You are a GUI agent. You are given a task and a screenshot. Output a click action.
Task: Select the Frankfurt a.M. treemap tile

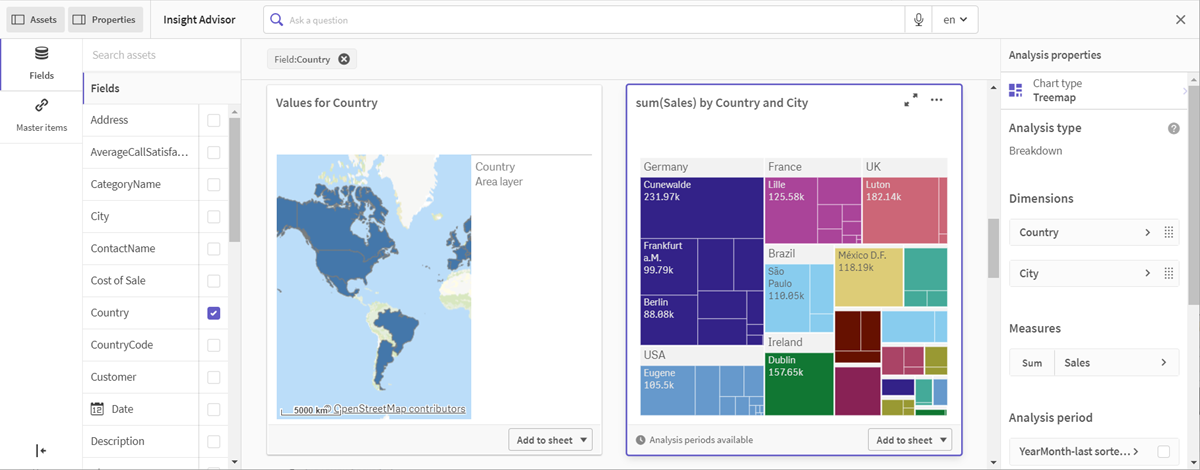pos(668,265)
